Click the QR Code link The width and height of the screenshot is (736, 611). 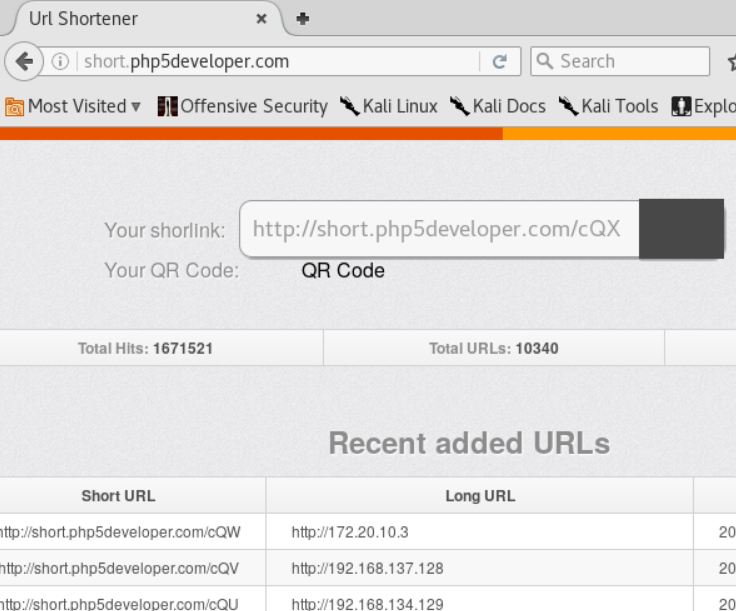click(343, 271)
